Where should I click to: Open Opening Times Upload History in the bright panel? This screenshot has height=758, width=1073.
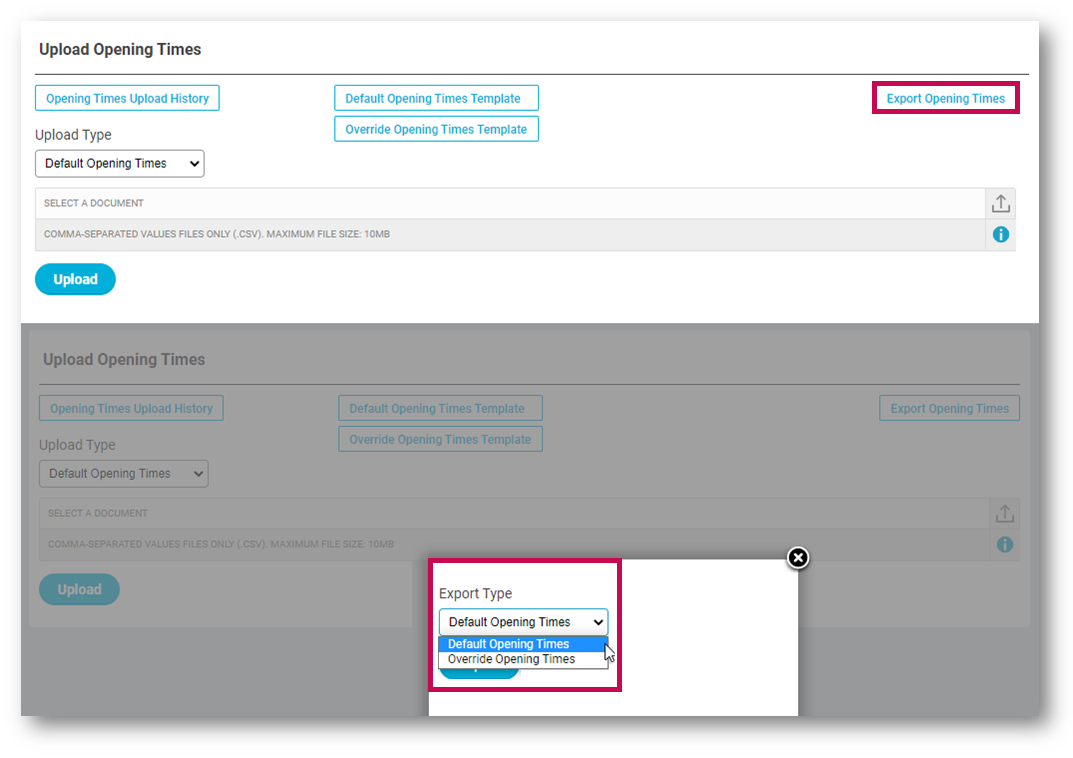pyautogui.click(x=127, y=98)
